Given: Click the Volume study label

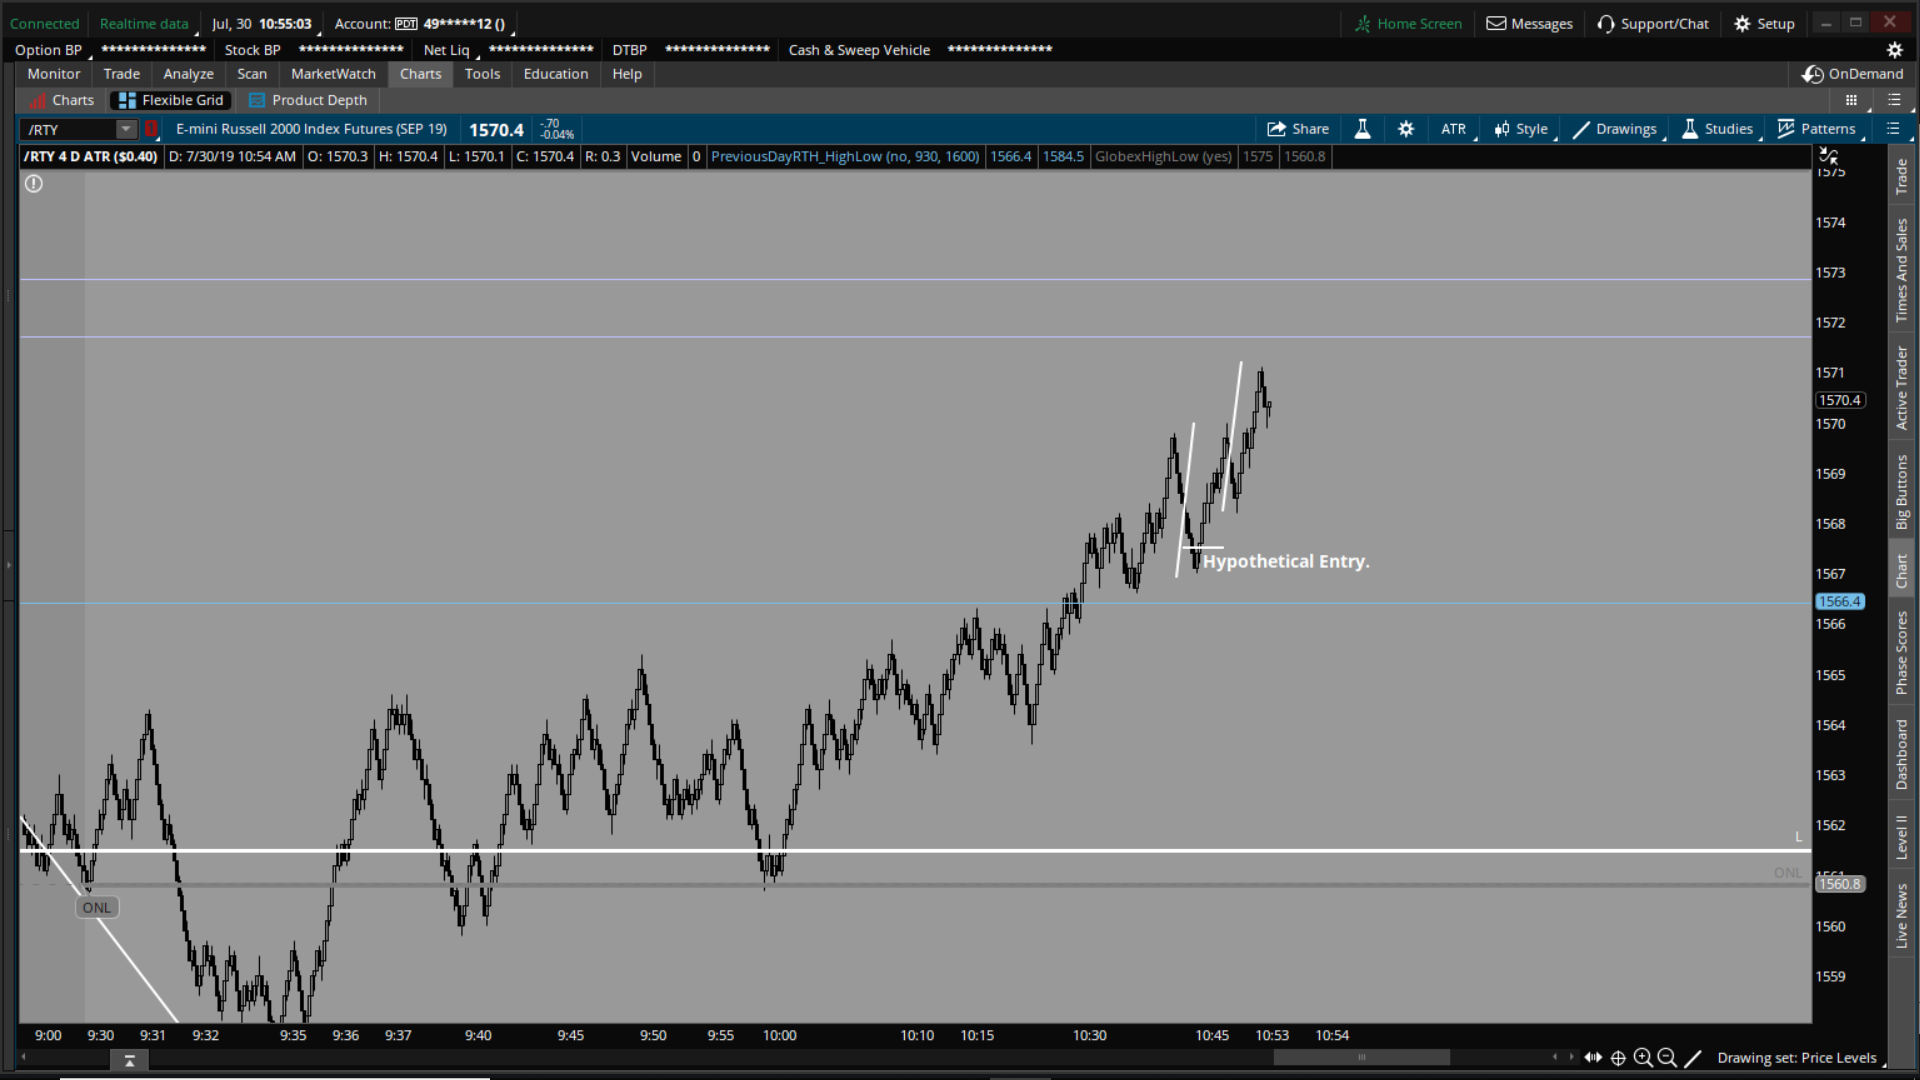Looking at the screenshot, I should coord(656,156).
